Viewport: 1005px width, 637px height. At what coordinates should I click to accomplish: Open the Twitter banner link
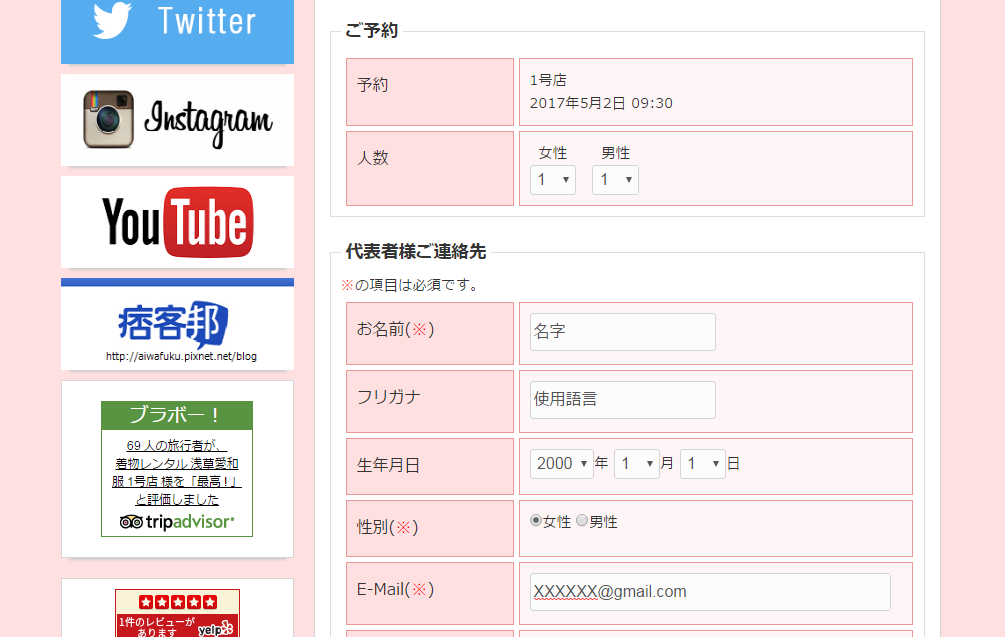[177, 31]
